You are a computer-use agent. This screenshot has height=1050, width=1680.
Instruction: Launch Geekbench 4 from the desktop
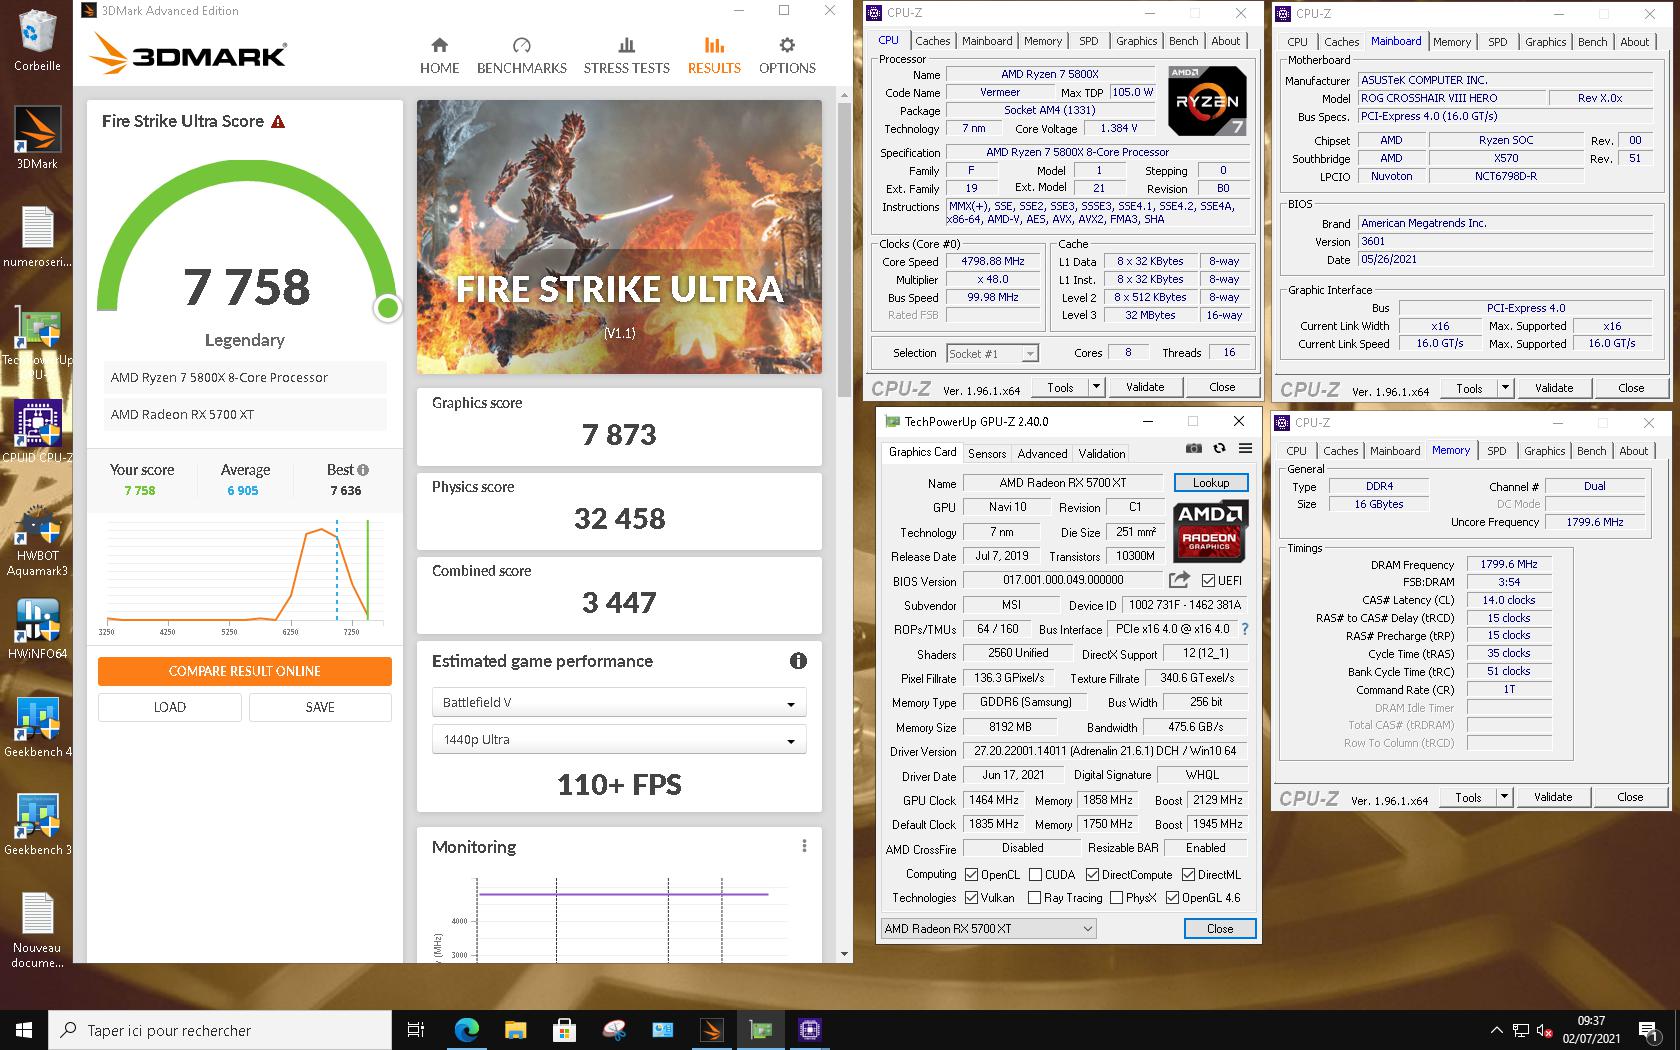coord(37,727)
